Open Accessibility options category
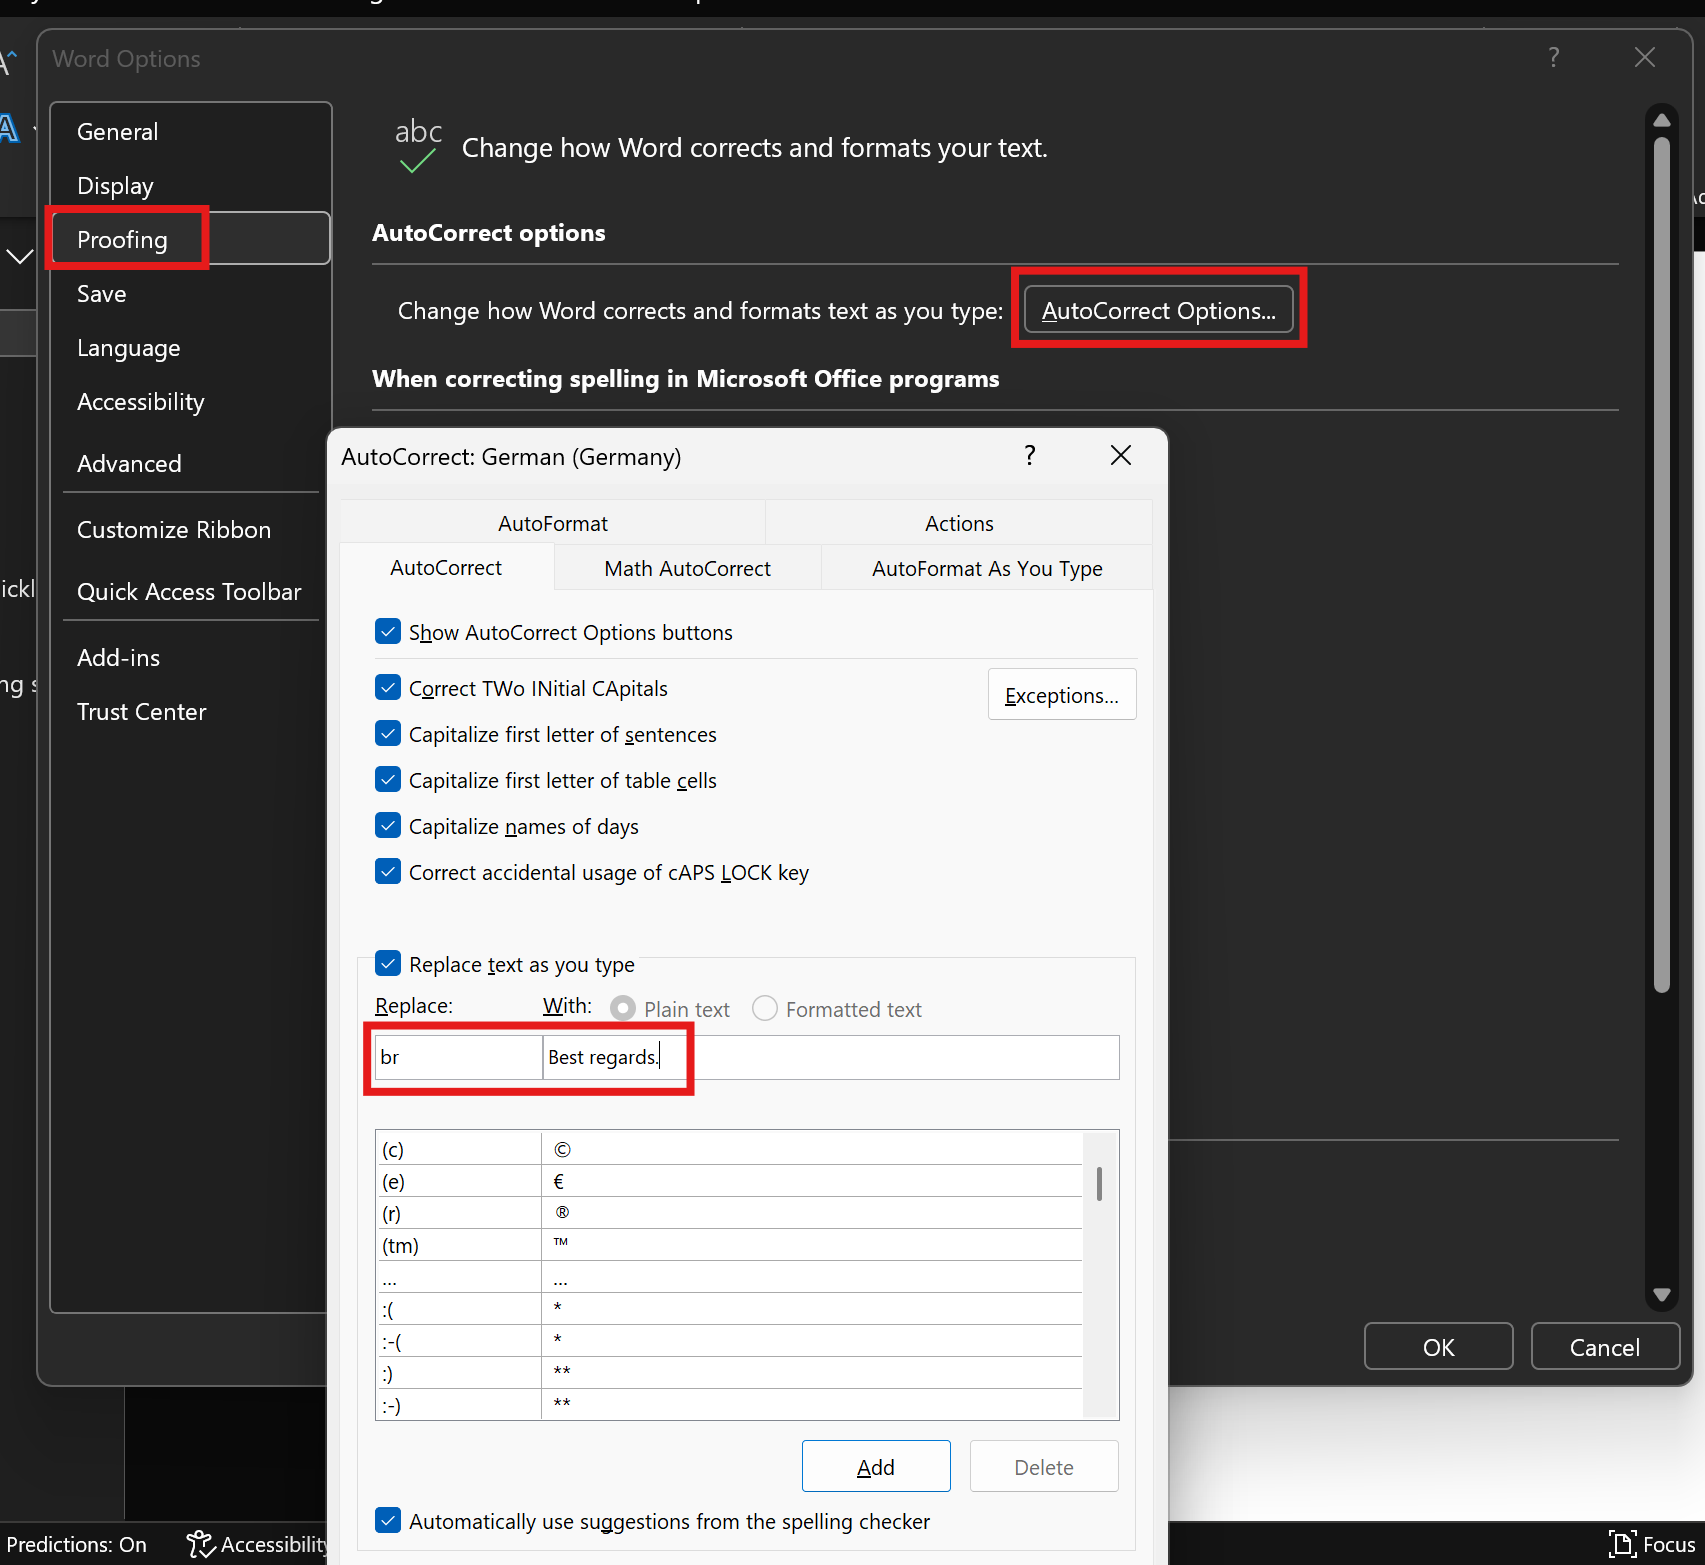 (x=190, y=402)
